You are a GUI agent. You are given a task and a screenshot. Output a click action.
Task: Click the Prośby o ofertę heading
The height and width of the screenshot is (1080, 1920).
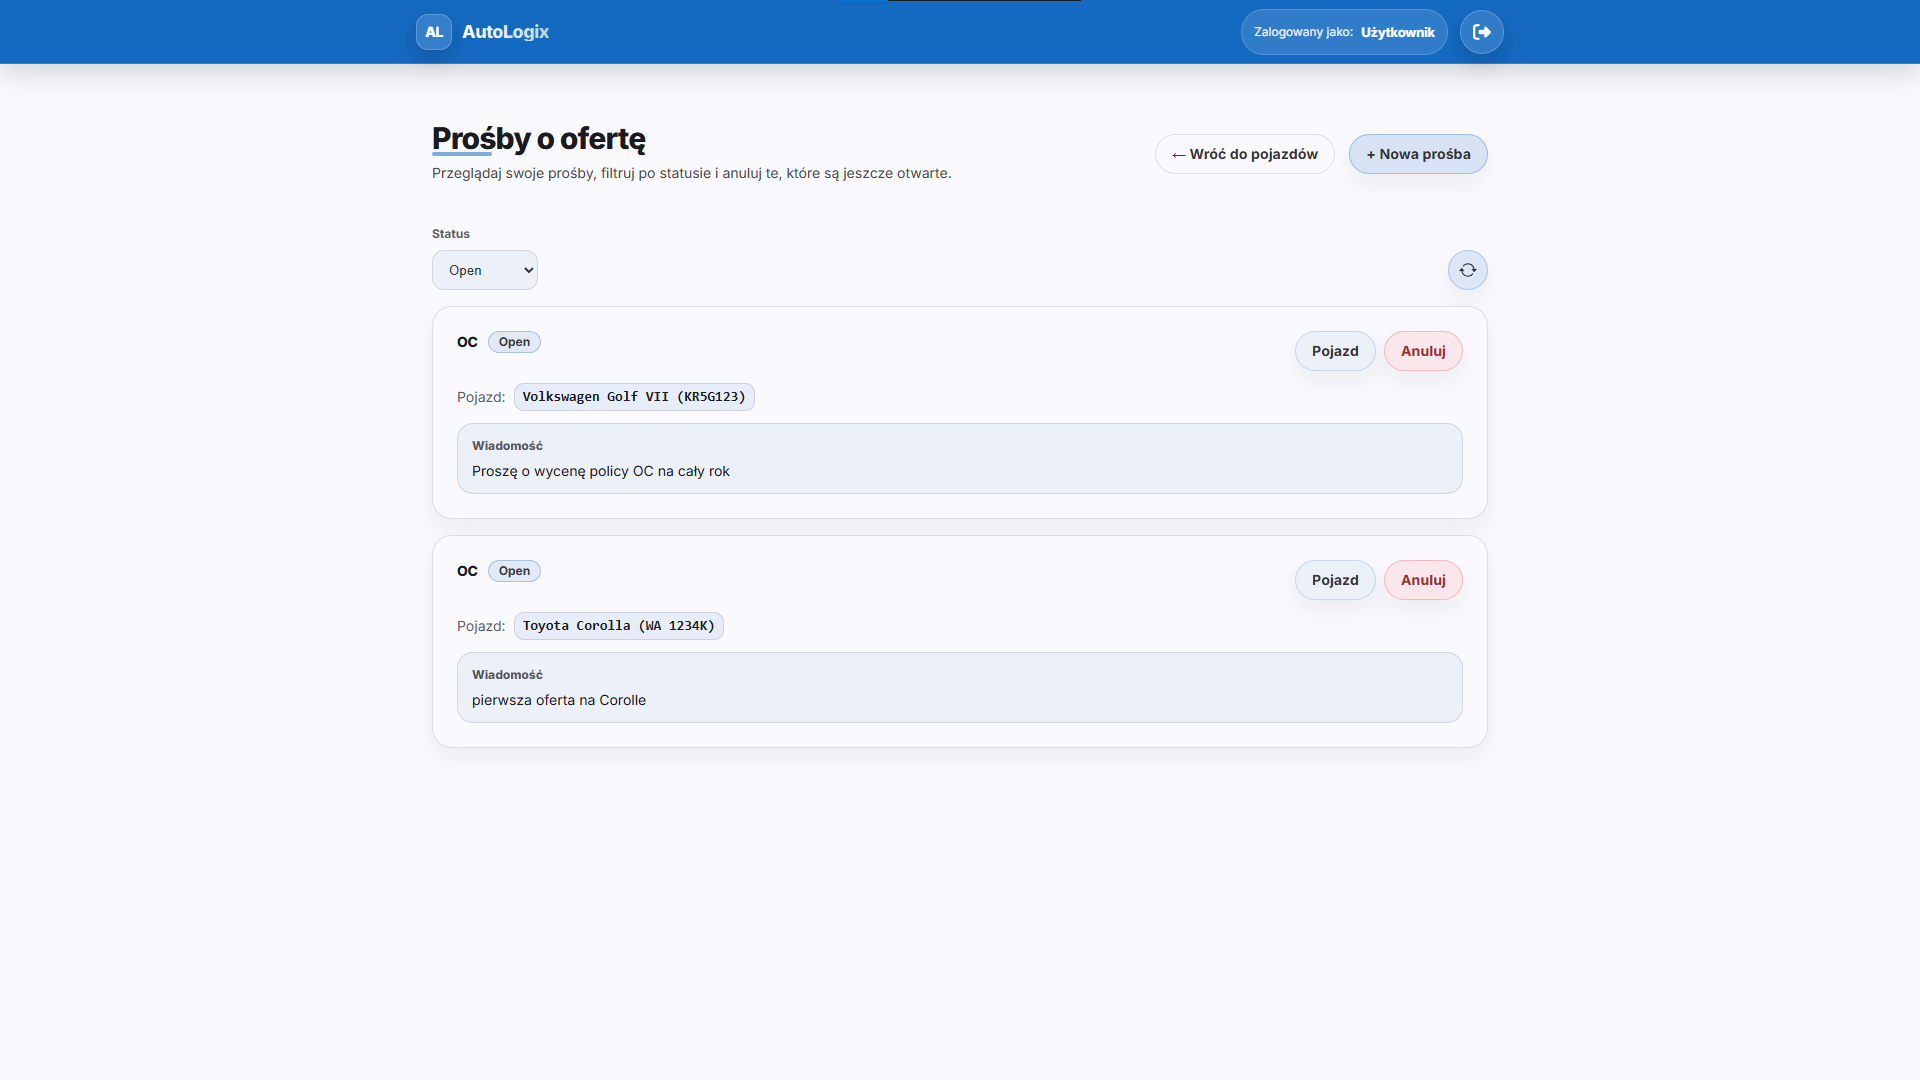539,138
